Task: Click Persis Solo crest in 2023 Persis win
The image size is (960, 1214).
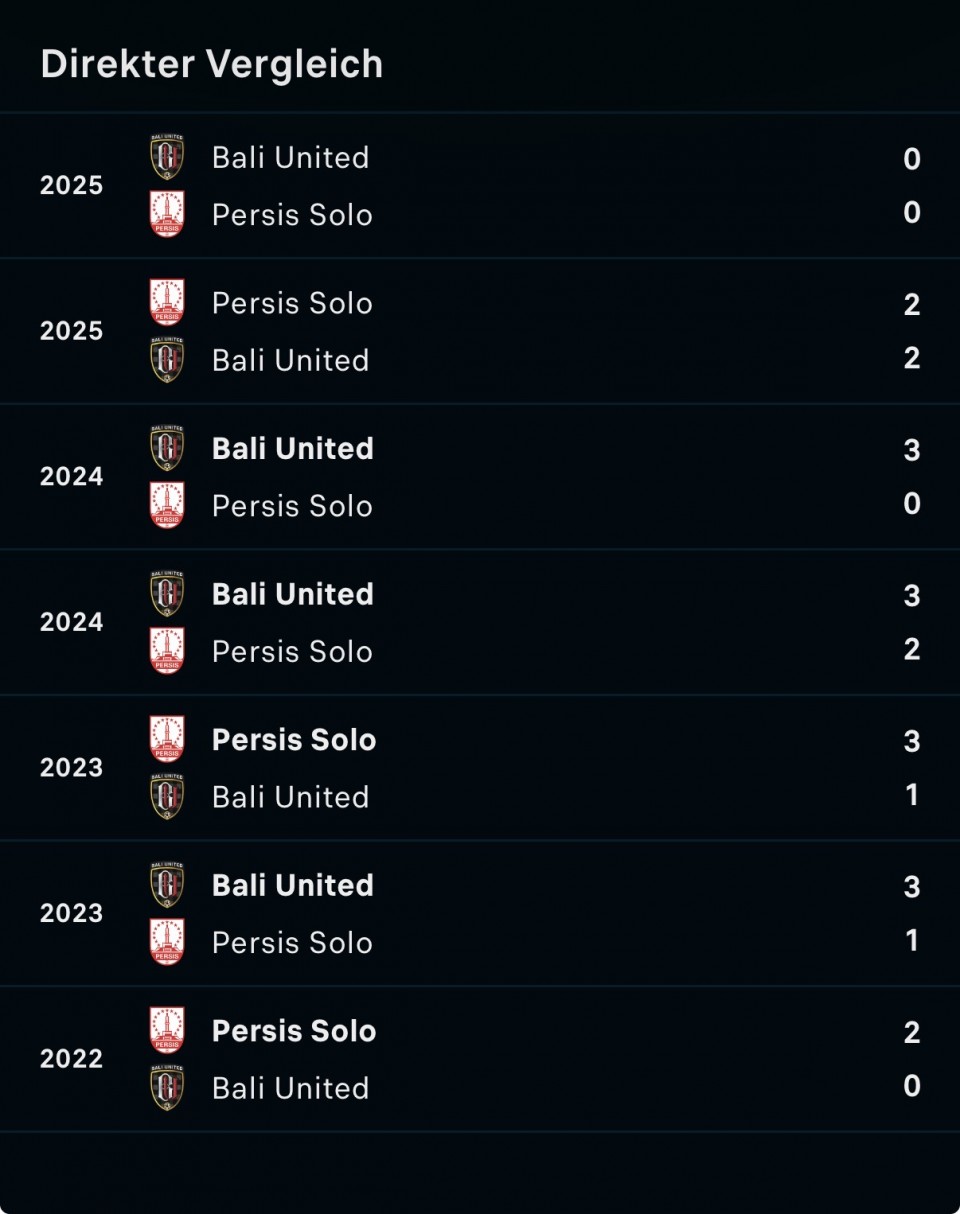Action: point(167,740)
